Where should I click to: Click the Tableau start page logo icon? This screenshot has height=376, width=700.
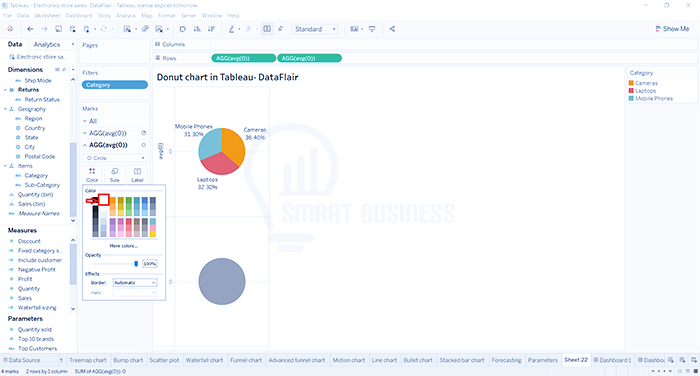coord(10,29)
